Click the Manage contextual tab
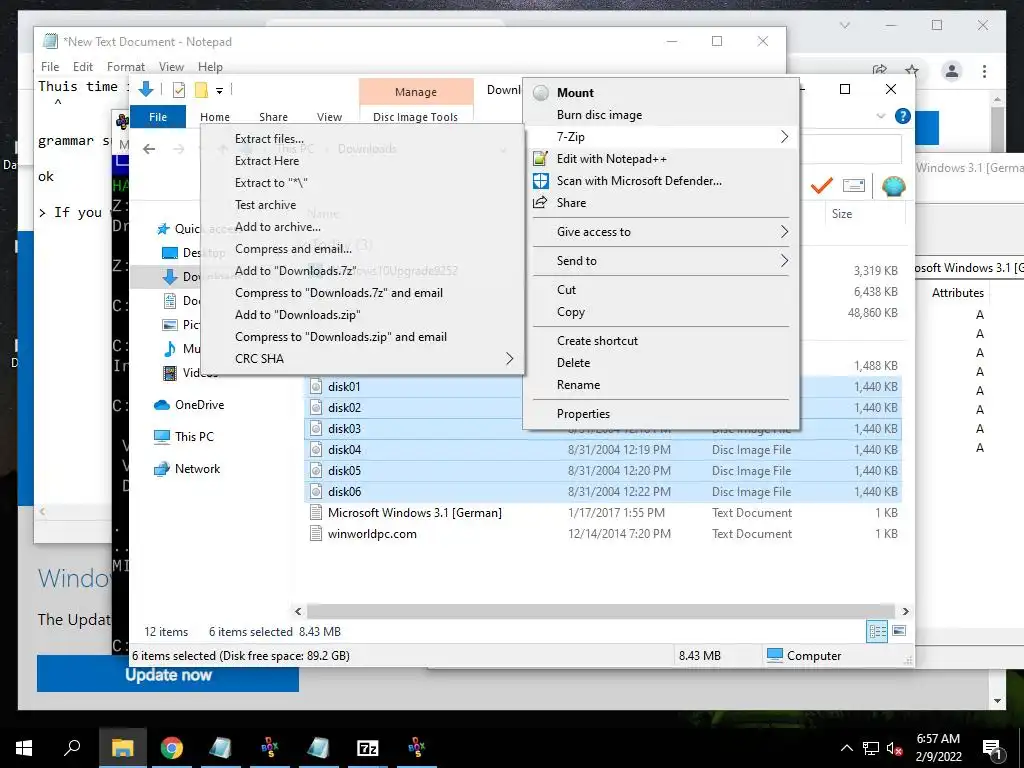The image size is (1024, 768). pos(415,92)
